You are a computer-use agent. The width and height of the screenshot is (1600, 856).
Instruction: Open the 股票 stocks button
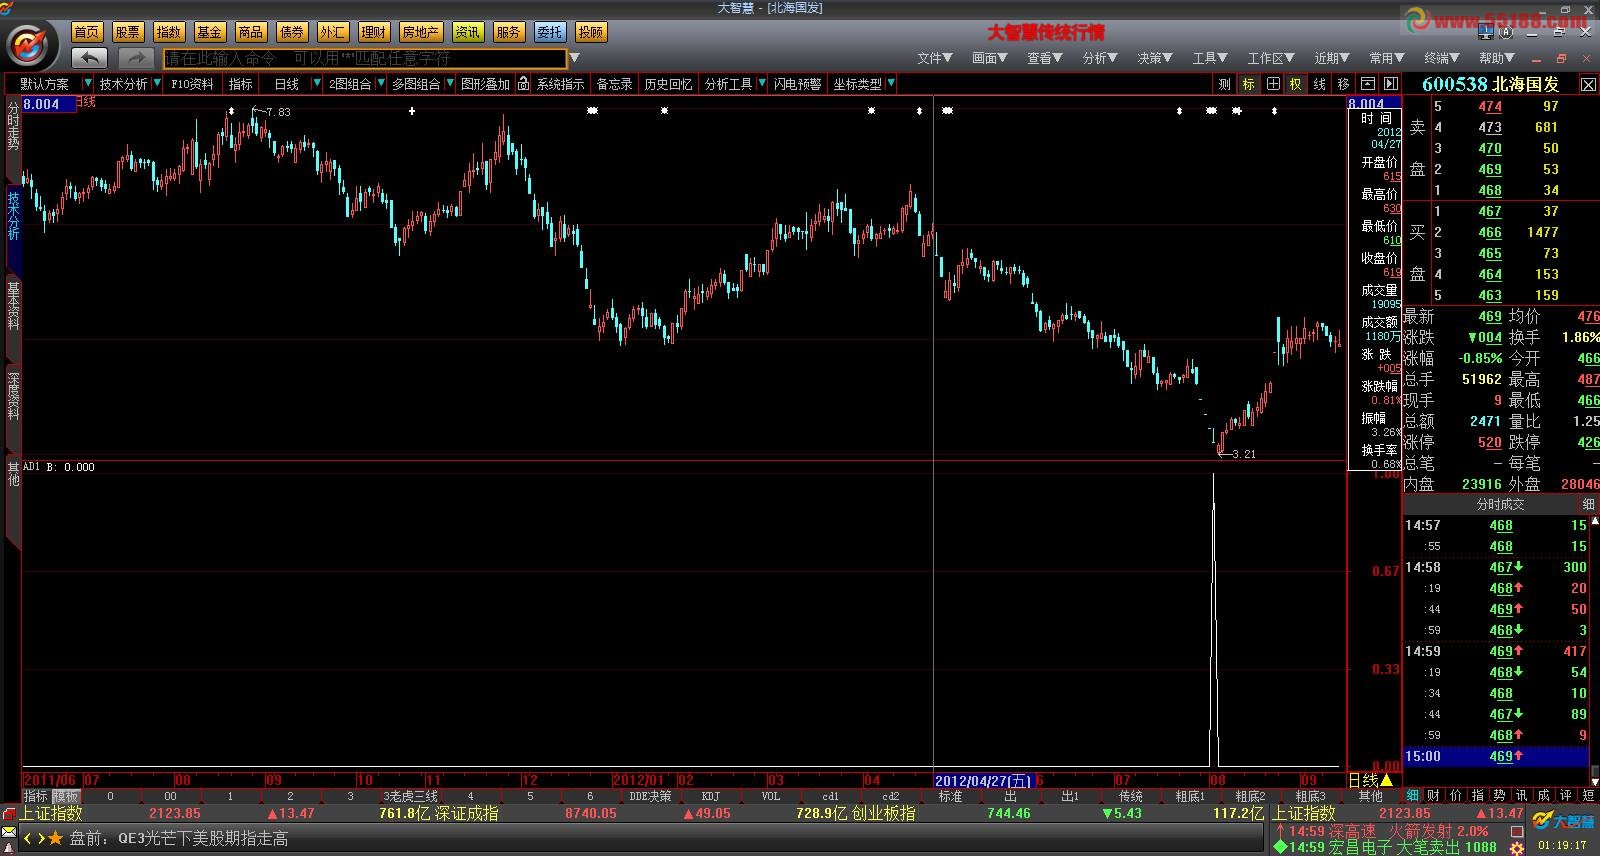(x=128, y=32)
